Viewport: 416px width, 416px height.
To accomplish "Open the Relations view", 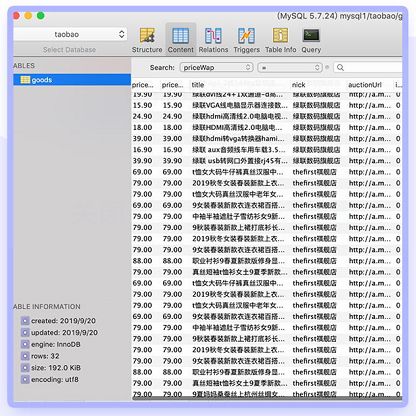I will [213, 40].
